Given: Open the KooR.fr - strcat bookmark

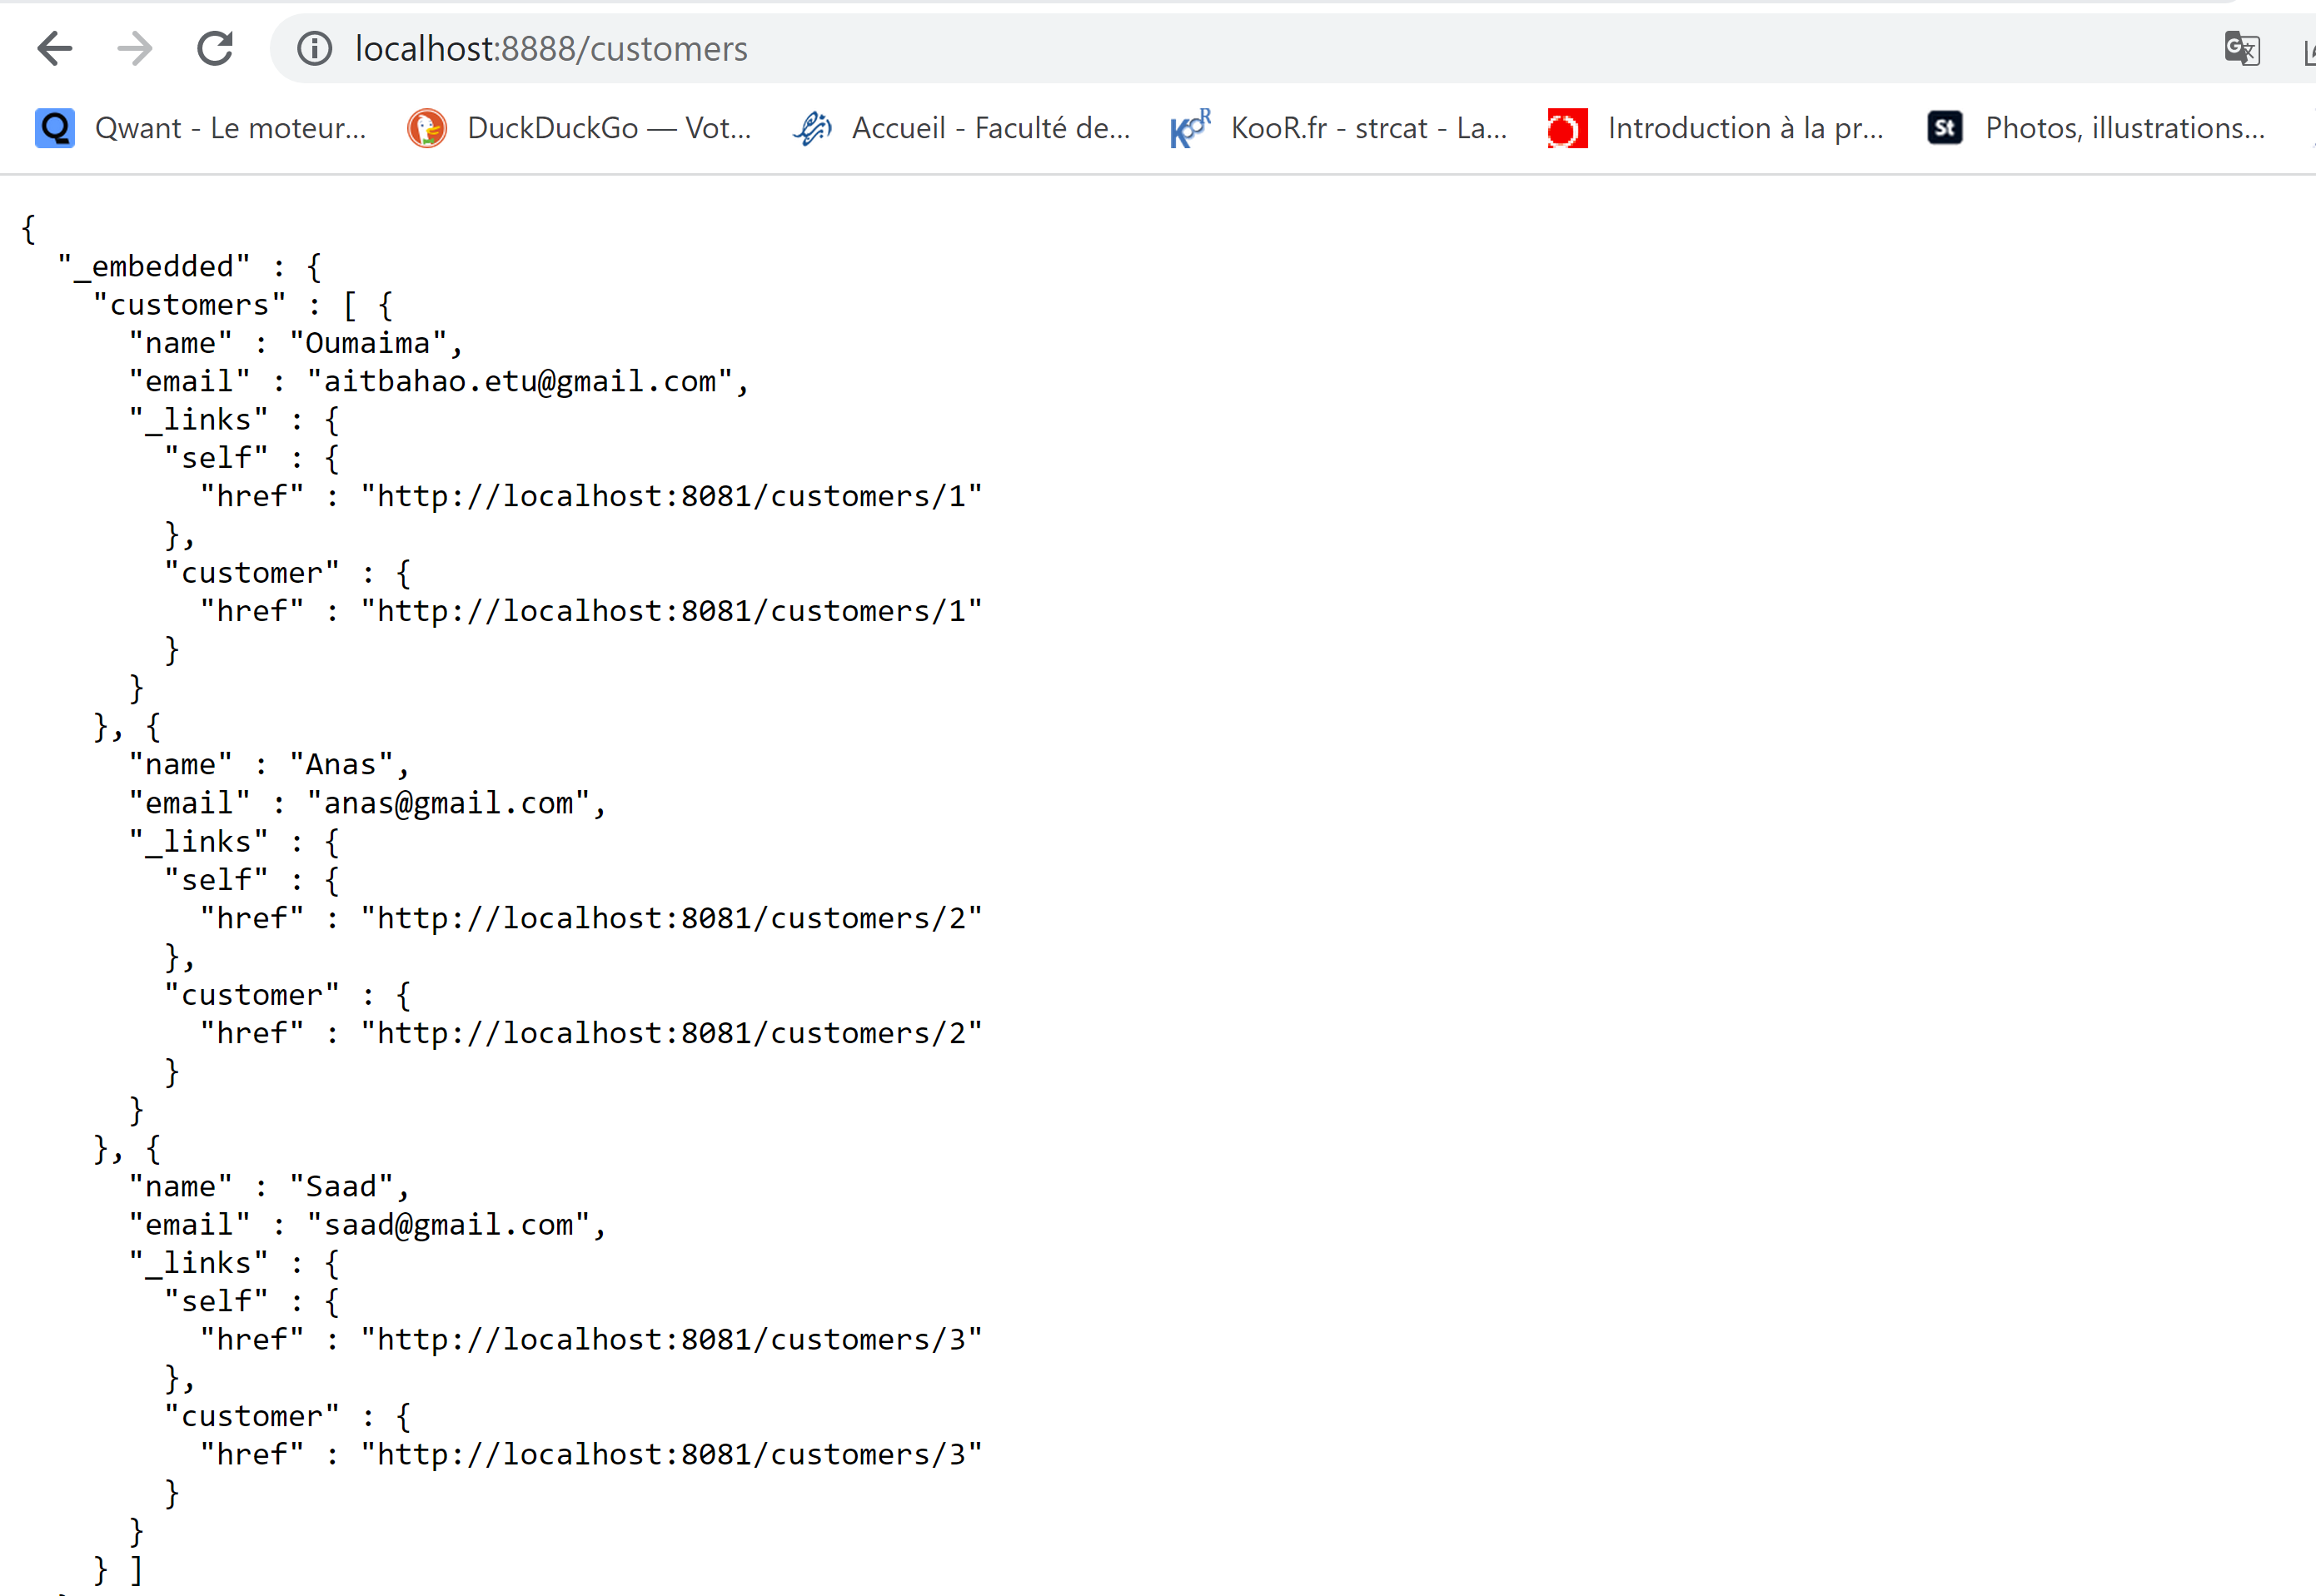Looking at the screenshot, I should pos(1370,127).
